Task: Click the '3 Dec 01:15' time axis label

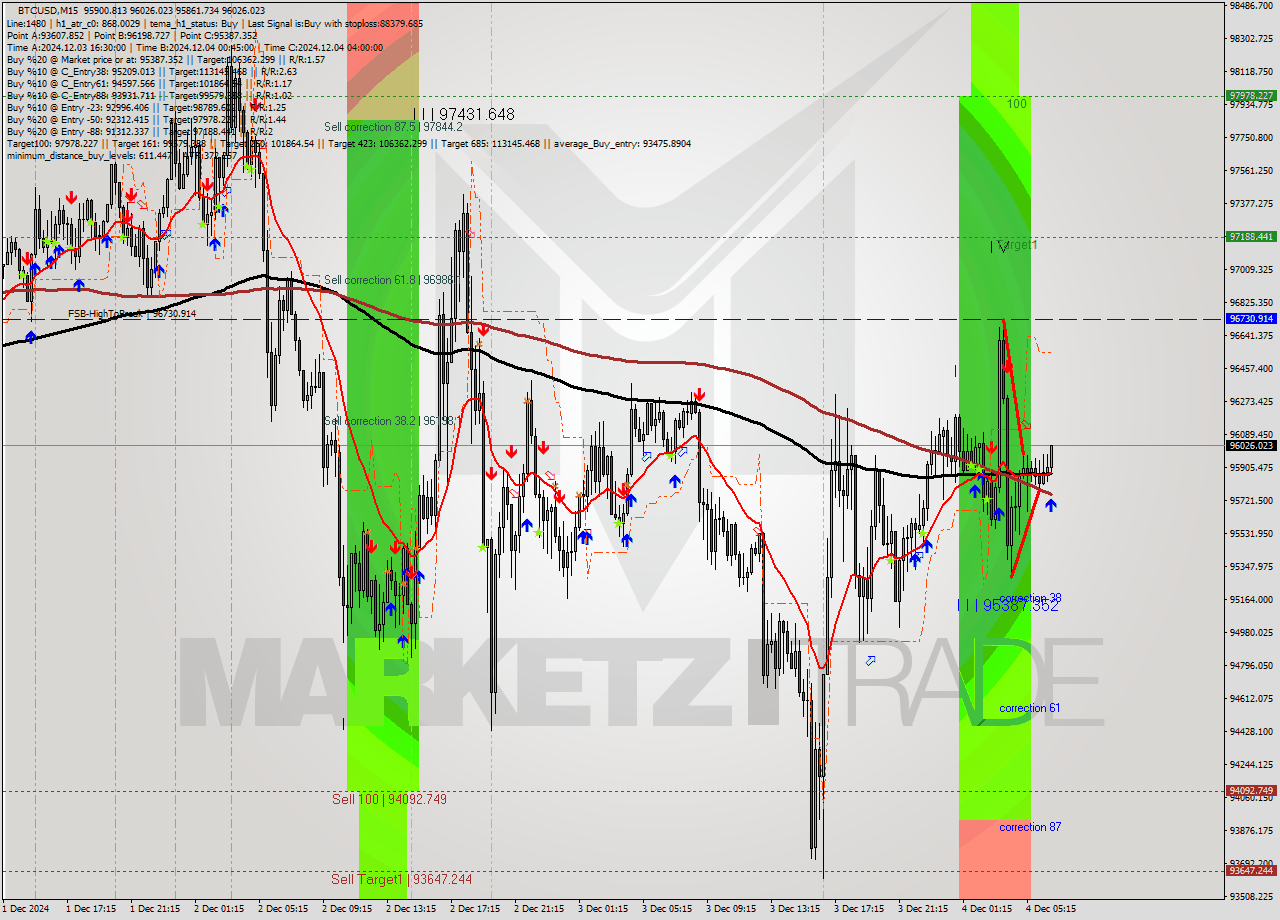Action: pyautogui.click(x=602, y=909)
